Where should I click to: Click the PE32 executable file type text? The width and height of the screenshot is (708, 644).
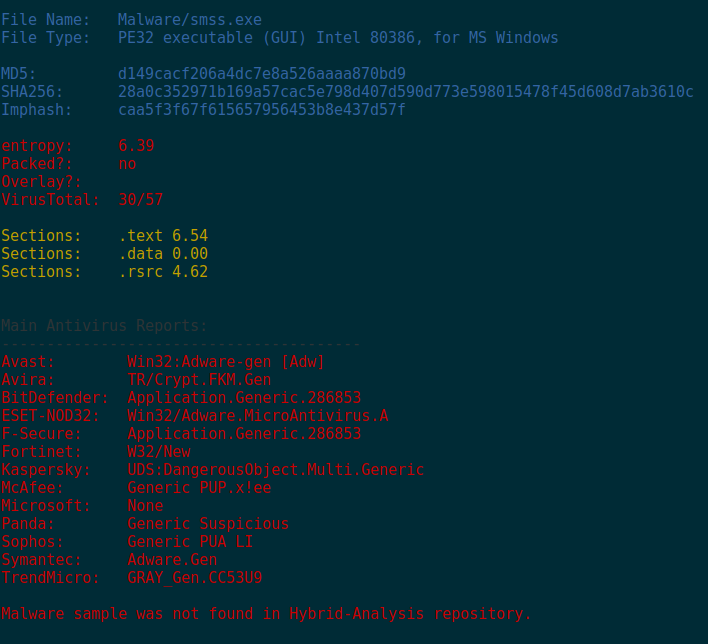coord(338,38)
